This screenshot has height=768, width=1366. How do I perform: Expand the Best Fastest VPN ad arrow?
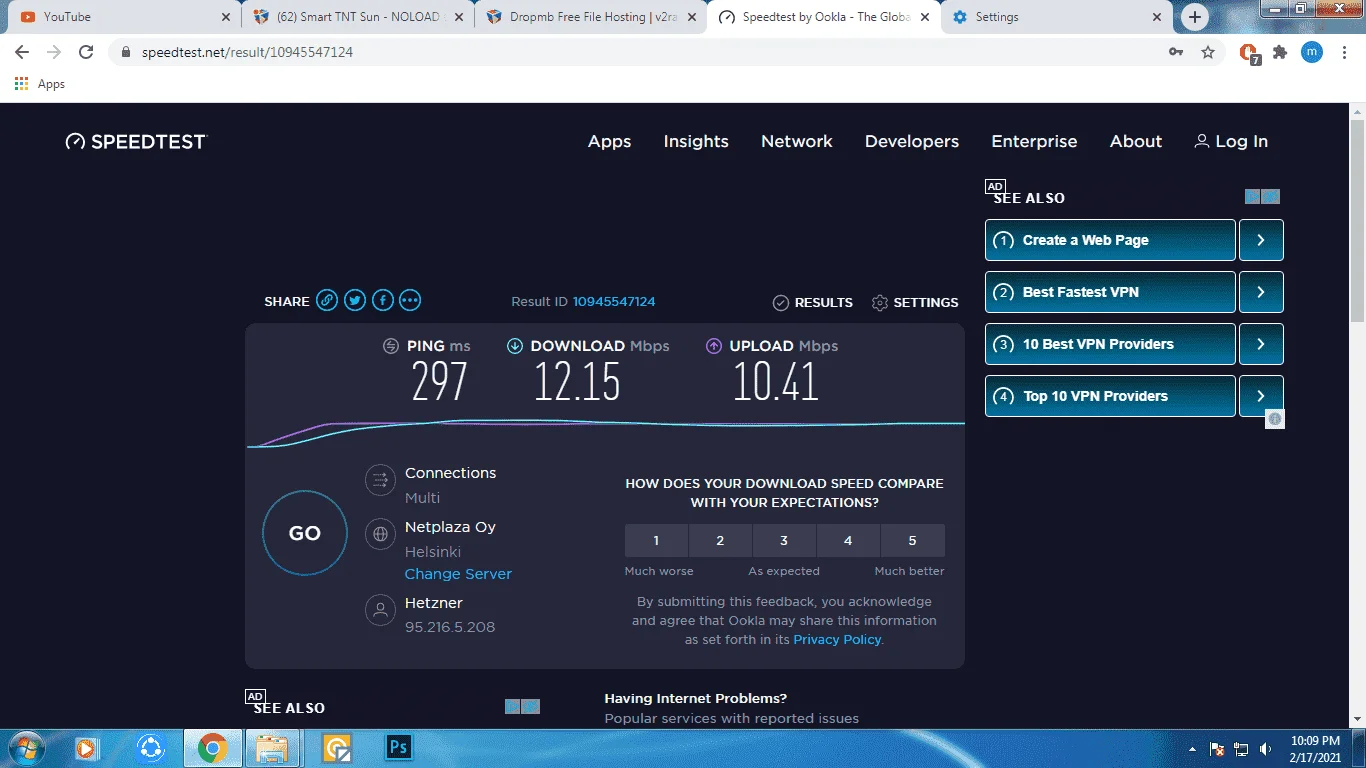click(x=1261, y=292)
